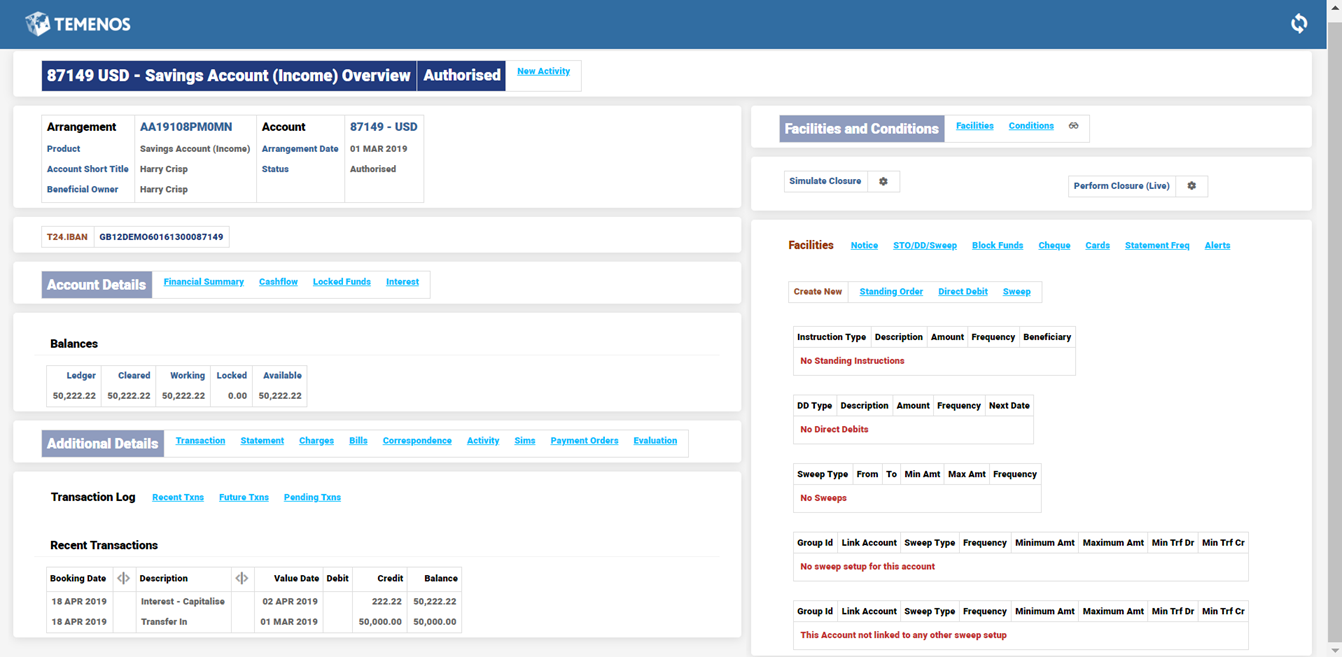Open the New Activity link
The image size is (1342, 657).
[x=543, y=72]
